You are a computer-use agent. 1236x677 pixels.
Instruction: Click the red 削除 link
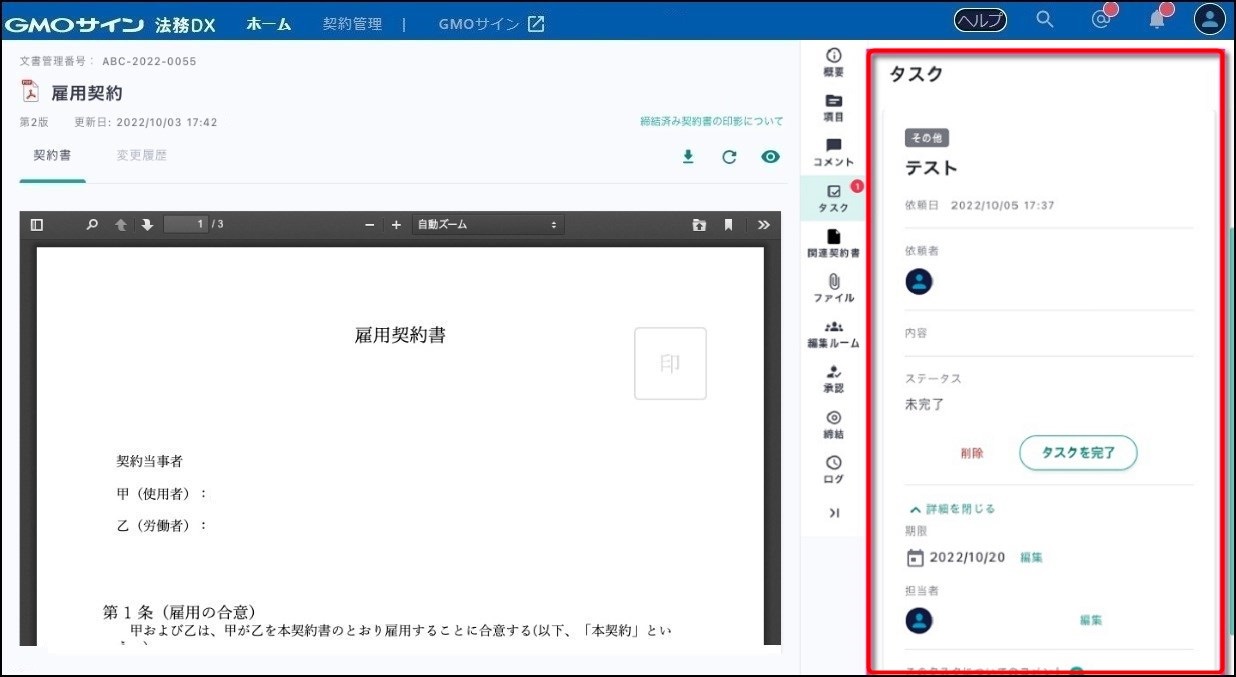click(971, 453)
